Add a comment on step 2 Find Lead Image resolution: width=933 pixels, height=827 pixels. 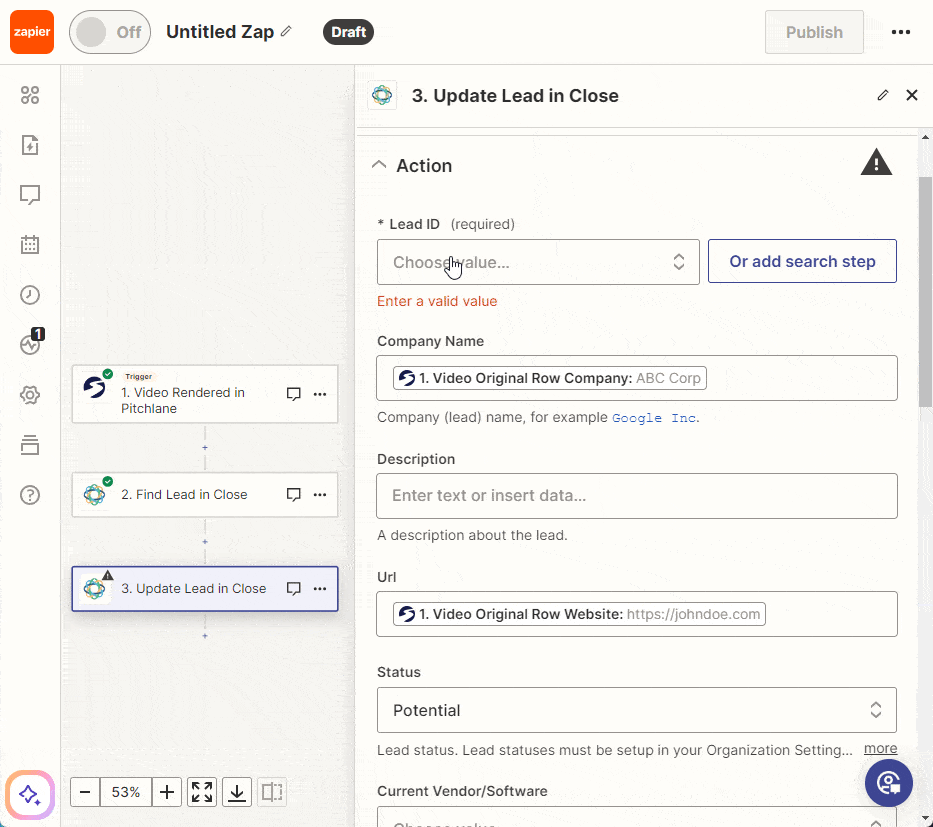[293, 494]
